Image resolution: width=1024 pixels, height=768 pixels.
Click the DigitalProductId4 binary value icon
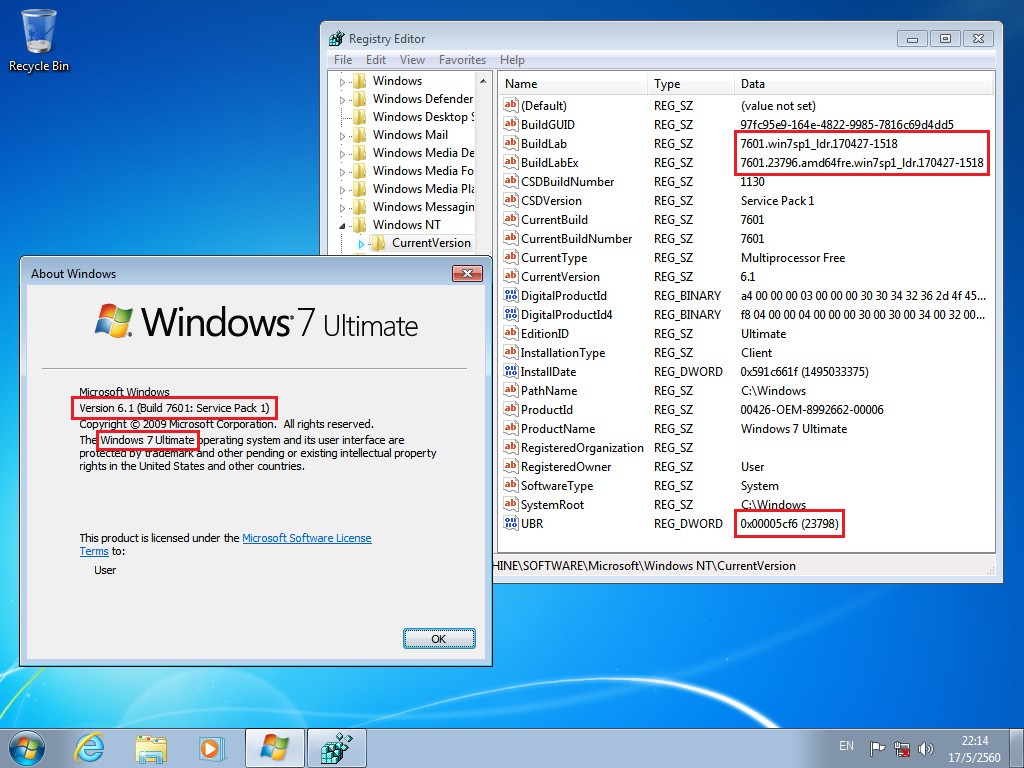pyautogui.click(x=511, y=314)
